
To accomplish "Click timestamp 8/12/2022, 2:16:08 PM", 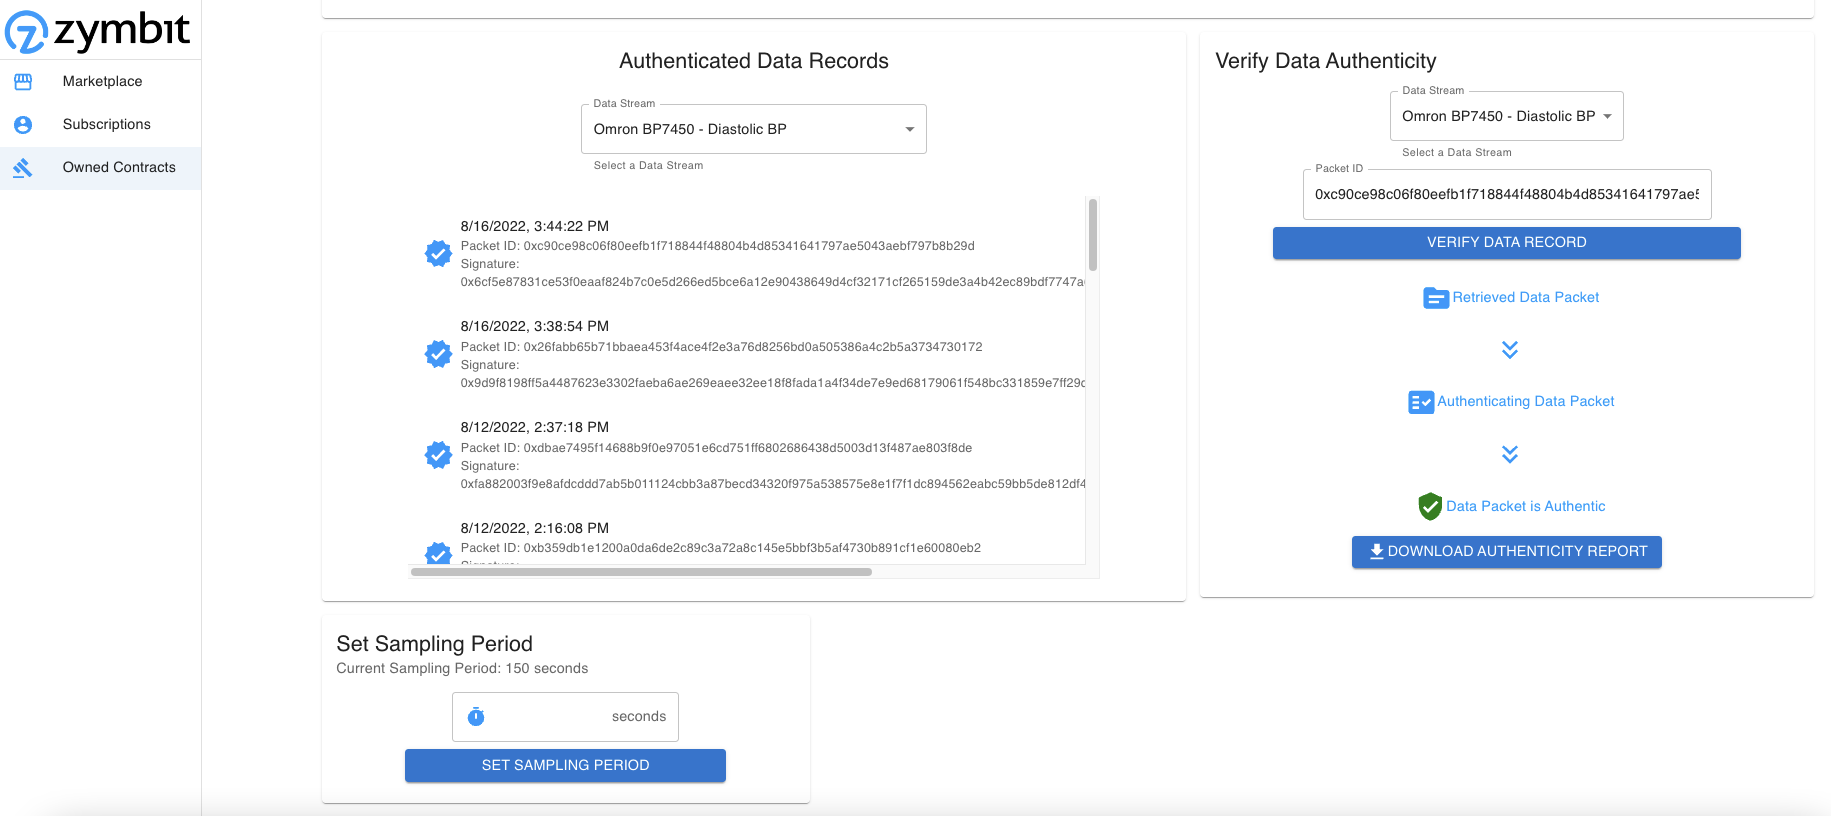I will pyautogui.click(x=534, y=528).
